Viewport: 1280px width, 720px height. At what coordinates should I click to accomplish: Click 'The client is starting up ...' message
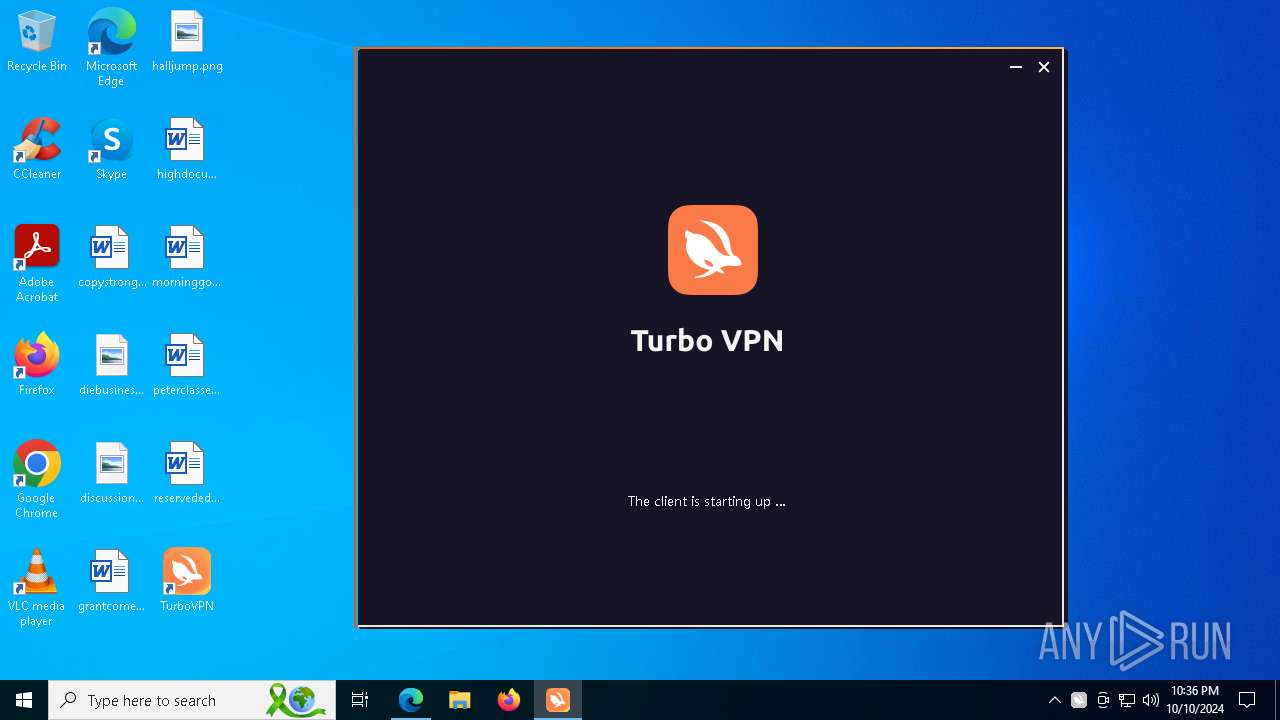[706, 501]
